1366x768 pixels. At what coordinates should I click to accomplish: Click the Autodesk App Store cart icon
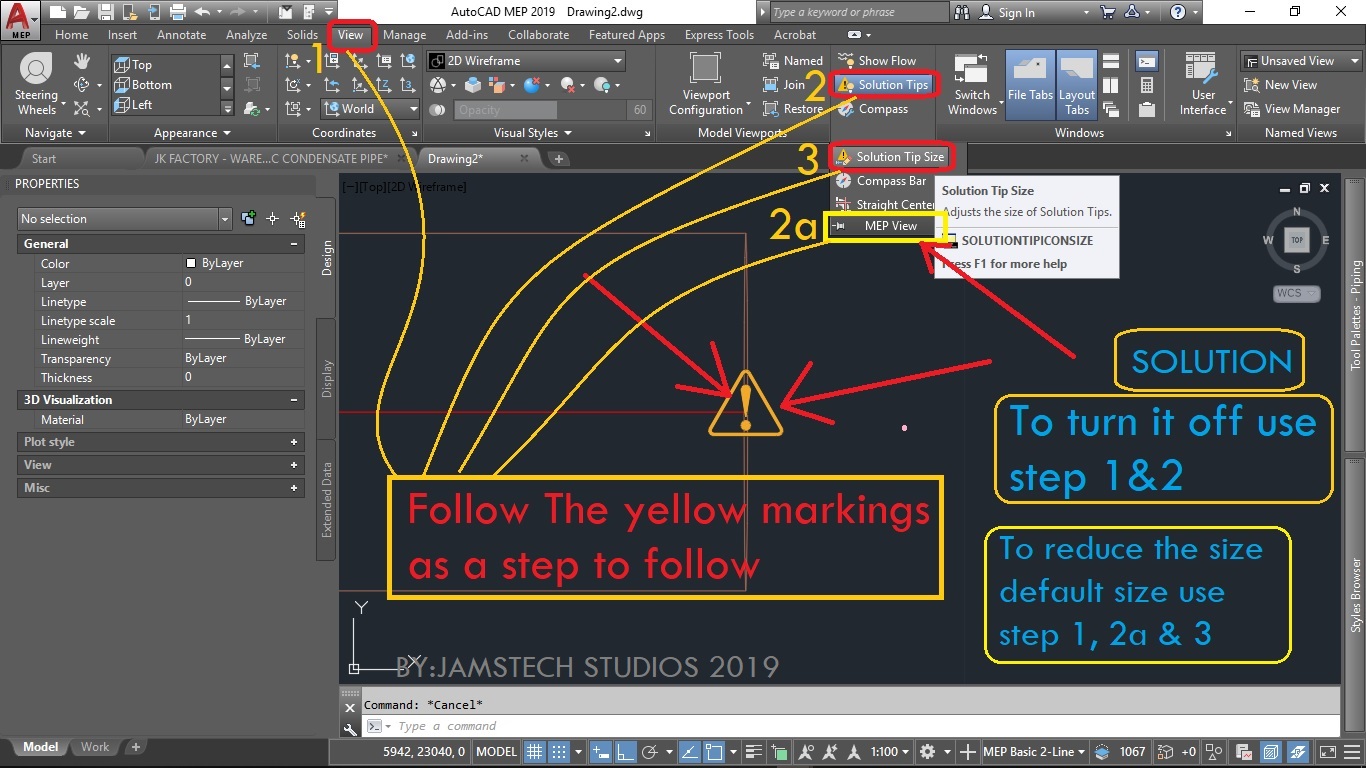[1107, 12]
